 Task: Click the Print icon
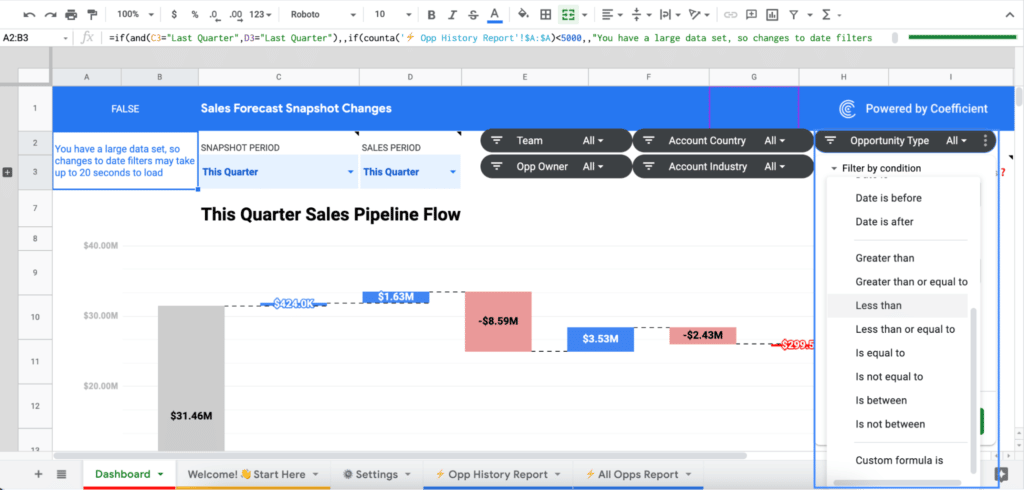[x=71, y=14]
